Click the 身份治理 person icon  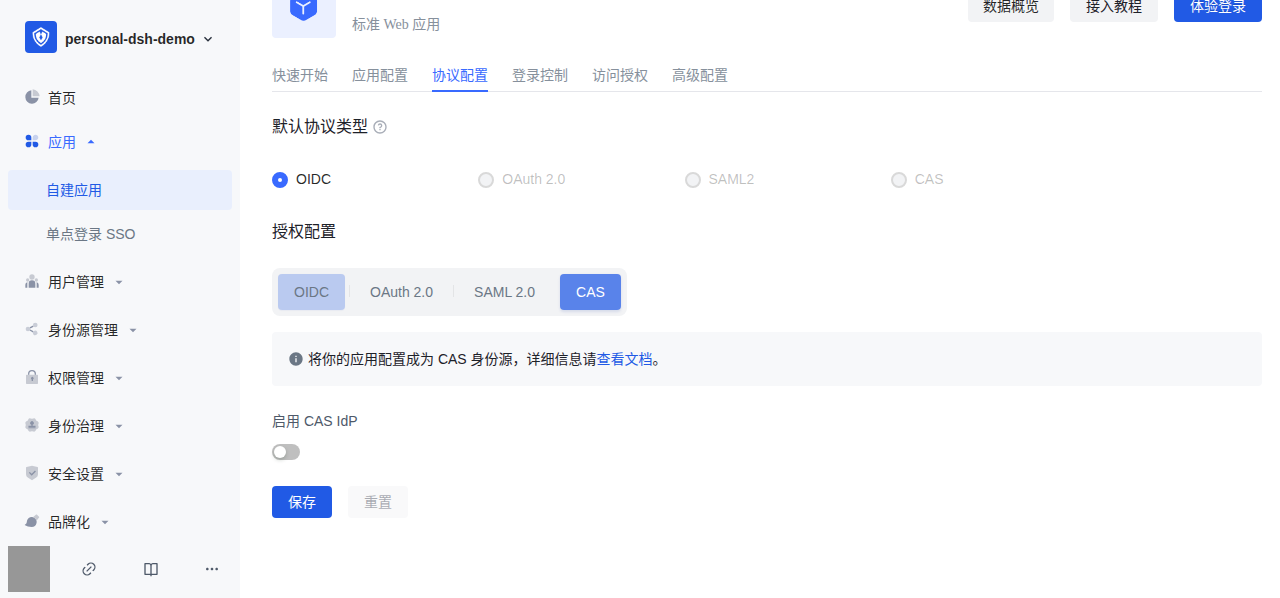32,425
